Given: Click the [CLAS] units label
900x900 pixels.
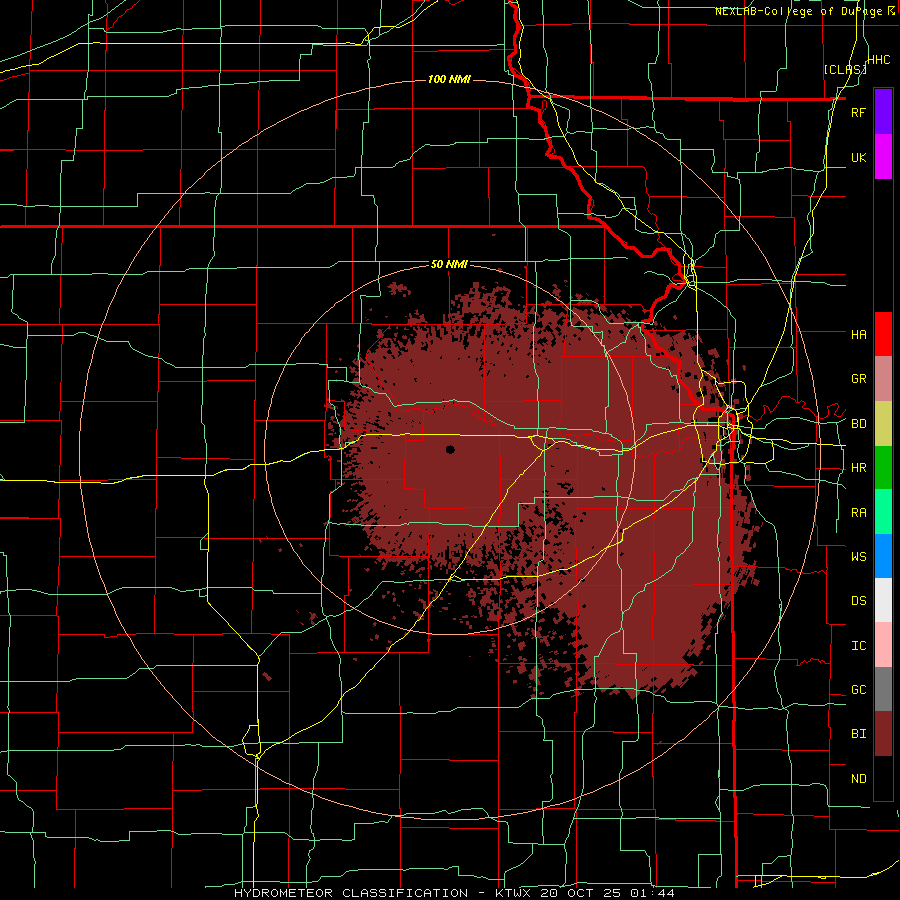Looking at the screenshot, I should (845, 70).
